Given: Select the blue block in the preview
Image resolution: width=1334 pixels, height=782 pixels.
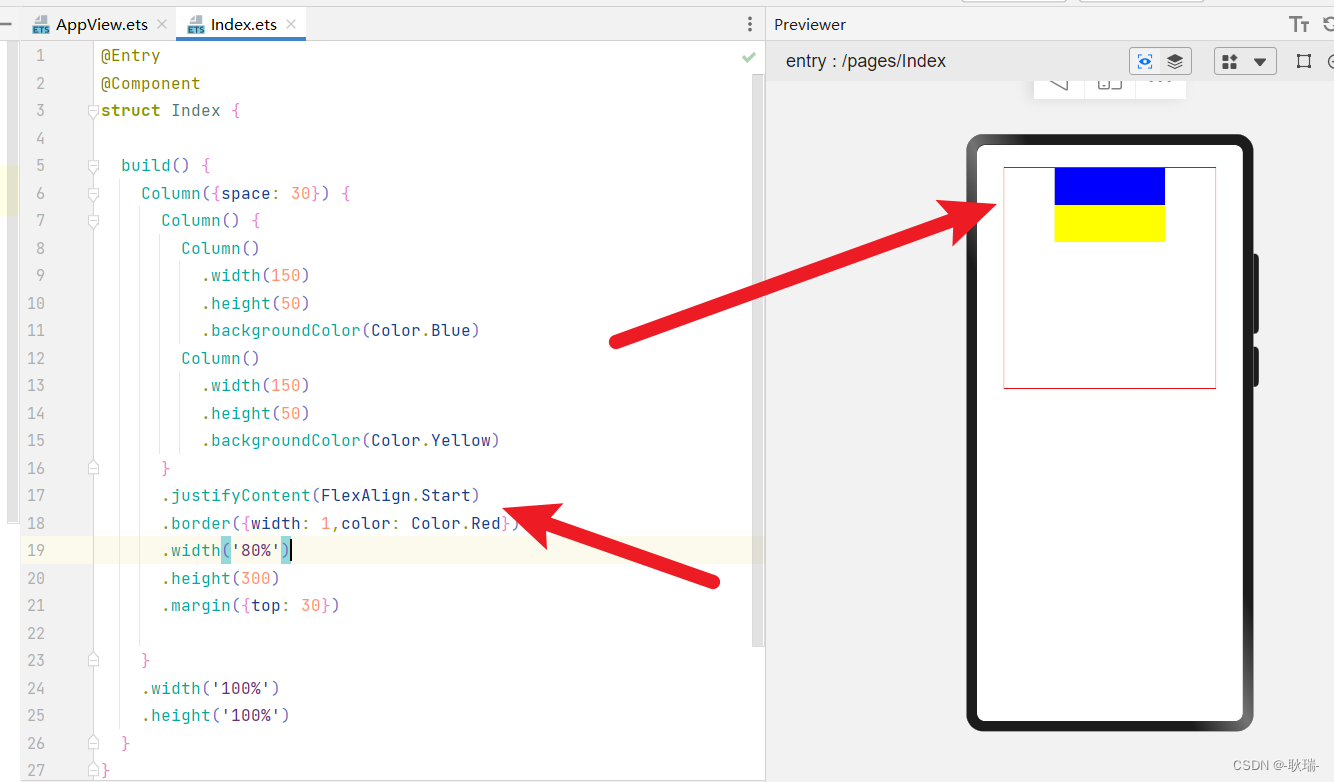Looking at the screenshot, I should 1109,186.
